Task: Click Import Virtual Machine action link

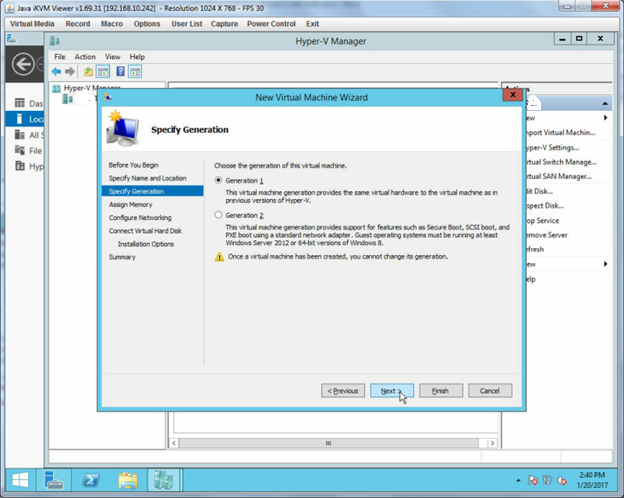Action: pyautogui.click(x=561, y=133)
